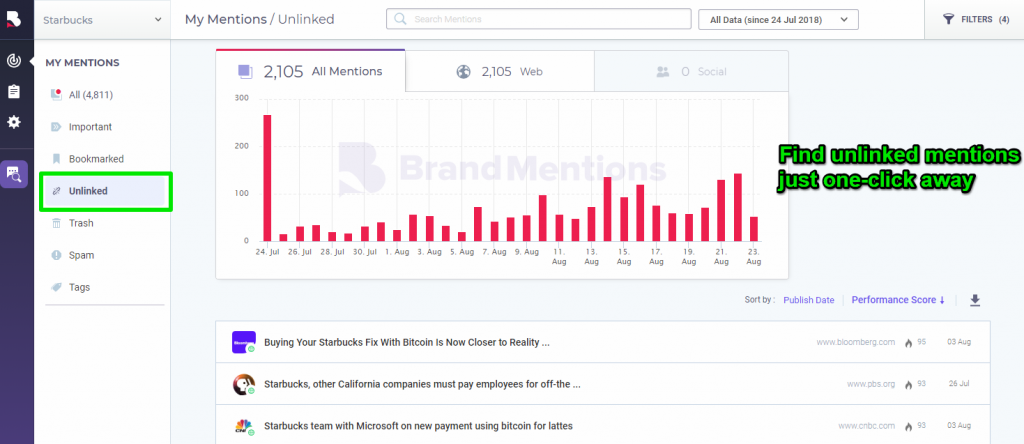Click the www.pbs.org source link
The image size is (1024, 444).
[x=871, y=384]
